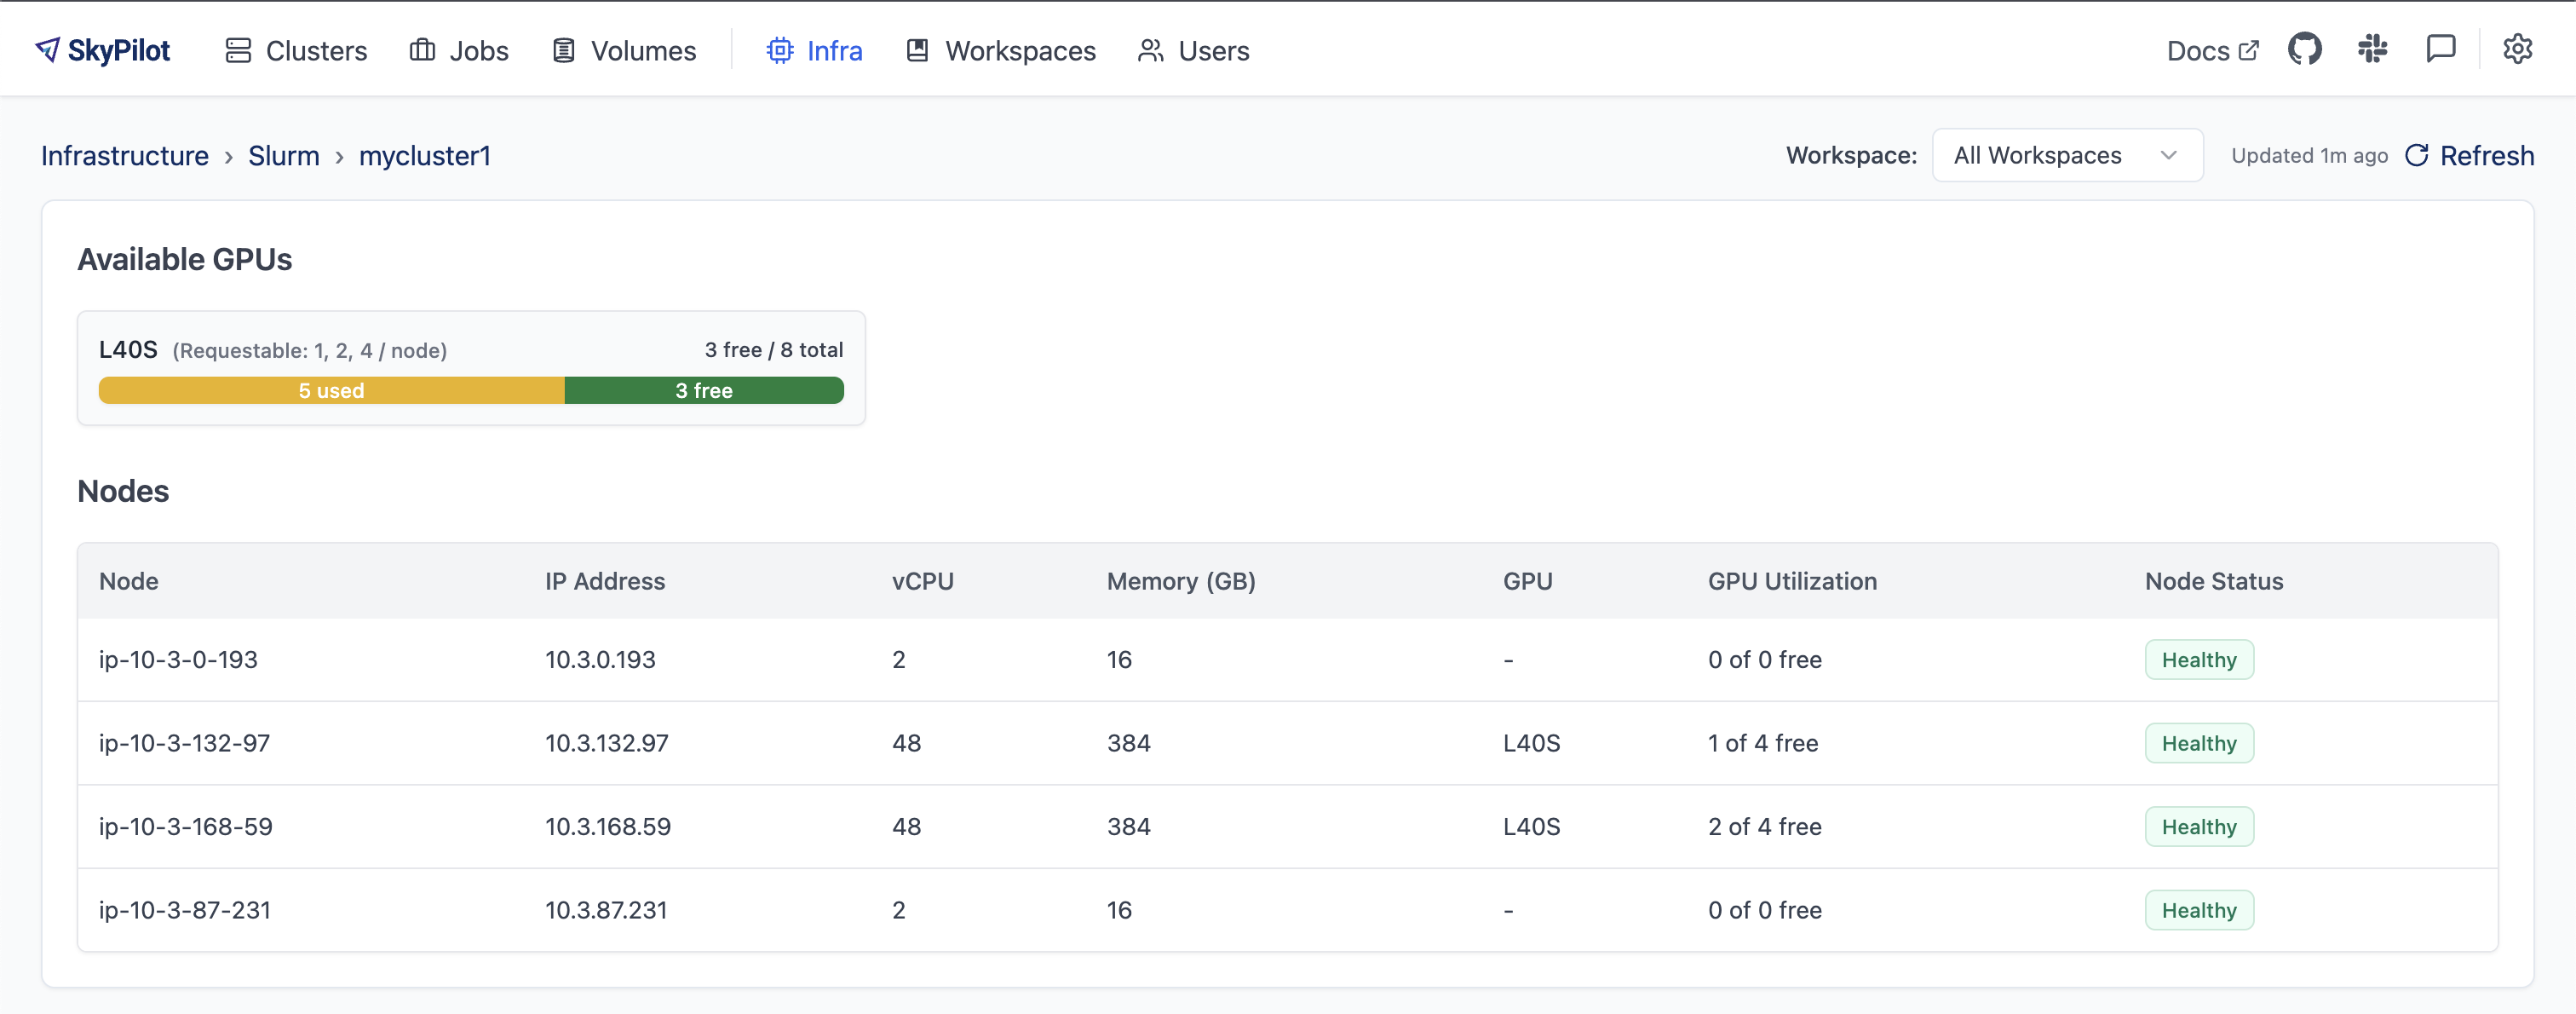Viewport: 2576px width, 1014px height.
Task: Open the Slack community icon
Action: point(2372,49)
